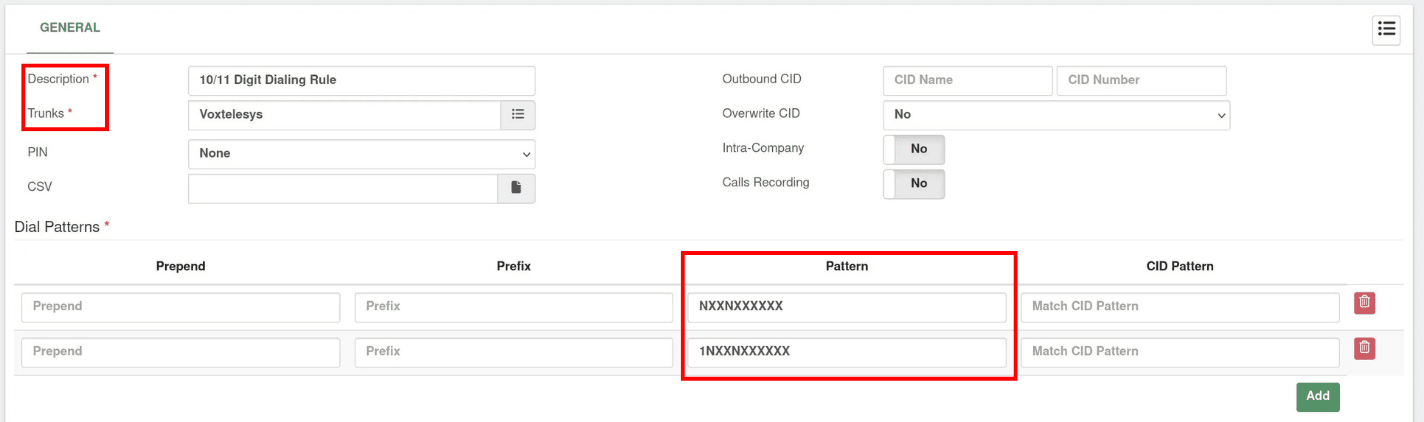1424x422 pixels.
Task: Delete the NXXNXXXXXX pattern row
Action: click(1365, 303)
